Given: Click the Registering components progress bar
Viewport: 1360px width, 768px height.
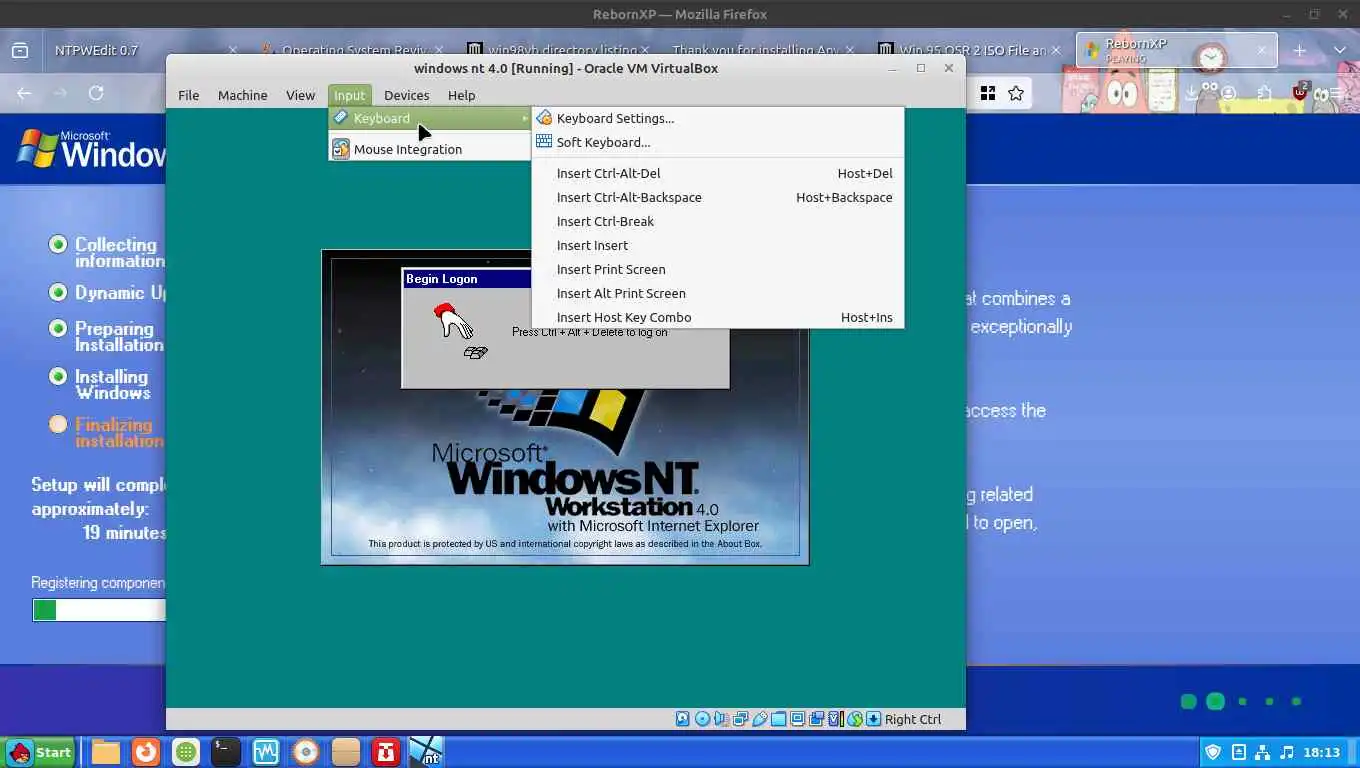Looking at the screenshot, I should (x=98, y=610).
